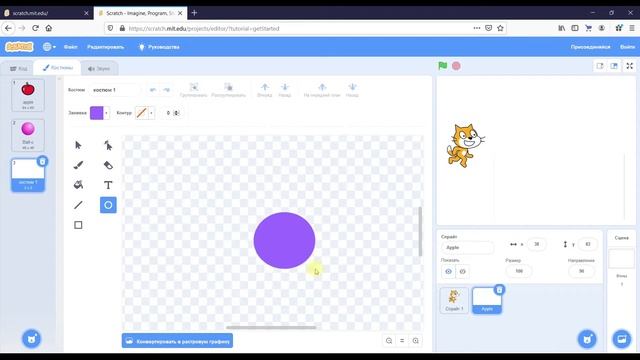Viewport: 640px width, 360px height.
Task: Switch to small stage layout
Action: pos(600,66)
